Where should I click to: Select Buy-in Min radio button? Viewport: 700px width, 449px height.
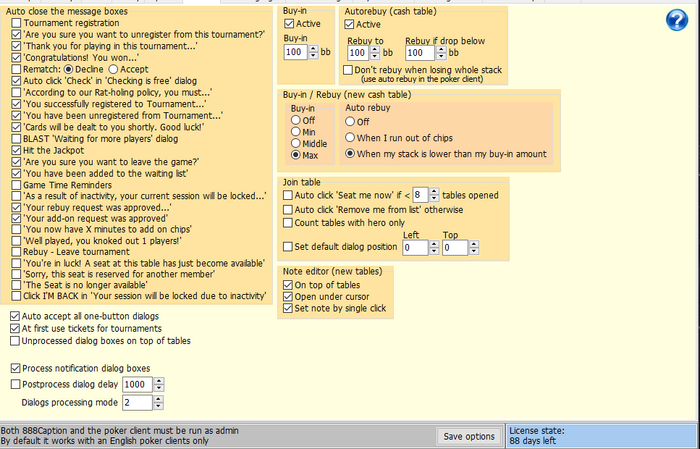296,132
